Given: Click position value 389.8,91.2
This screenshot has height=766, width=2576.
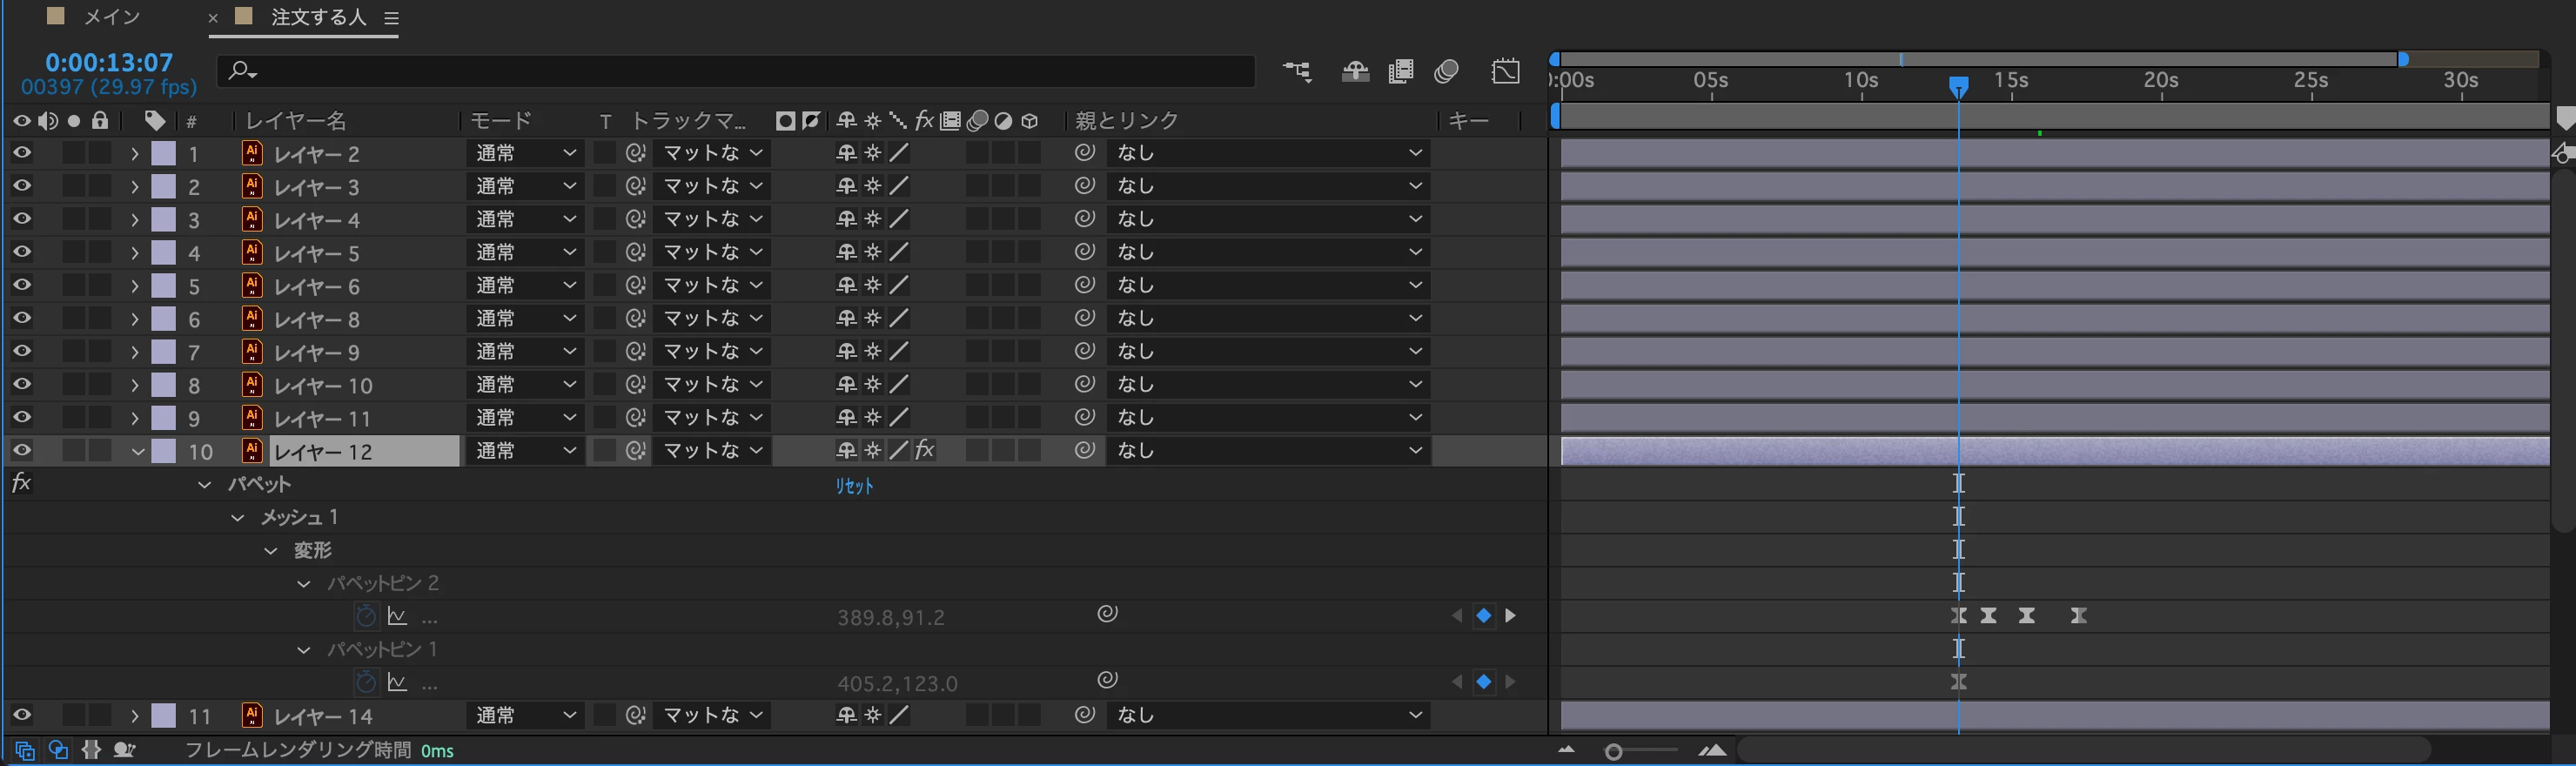Looking at the screenshot, I should [891, 617].
